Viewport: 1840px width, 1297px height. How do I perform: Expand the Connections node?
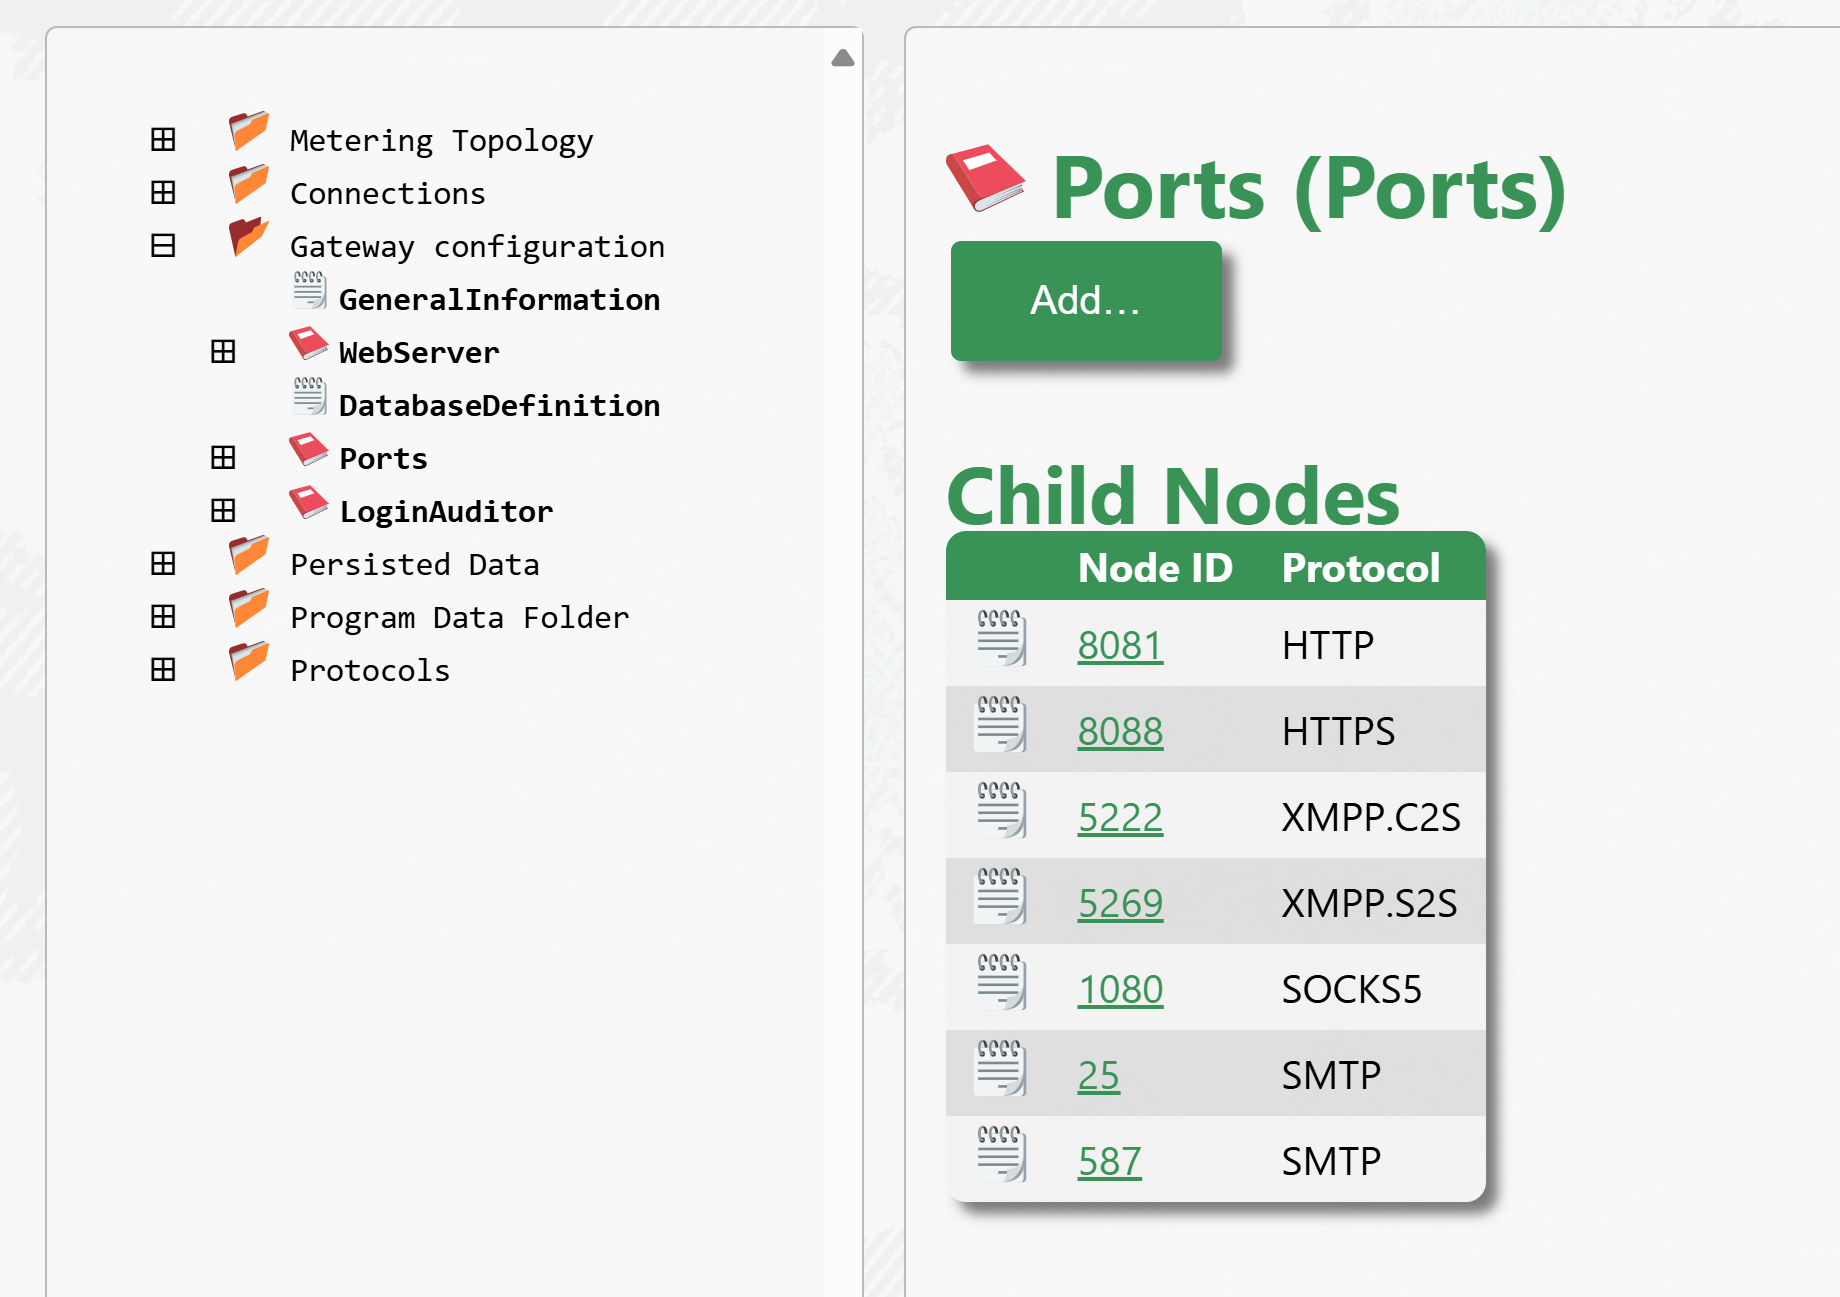pyautogui.click(x=163, y=192)
